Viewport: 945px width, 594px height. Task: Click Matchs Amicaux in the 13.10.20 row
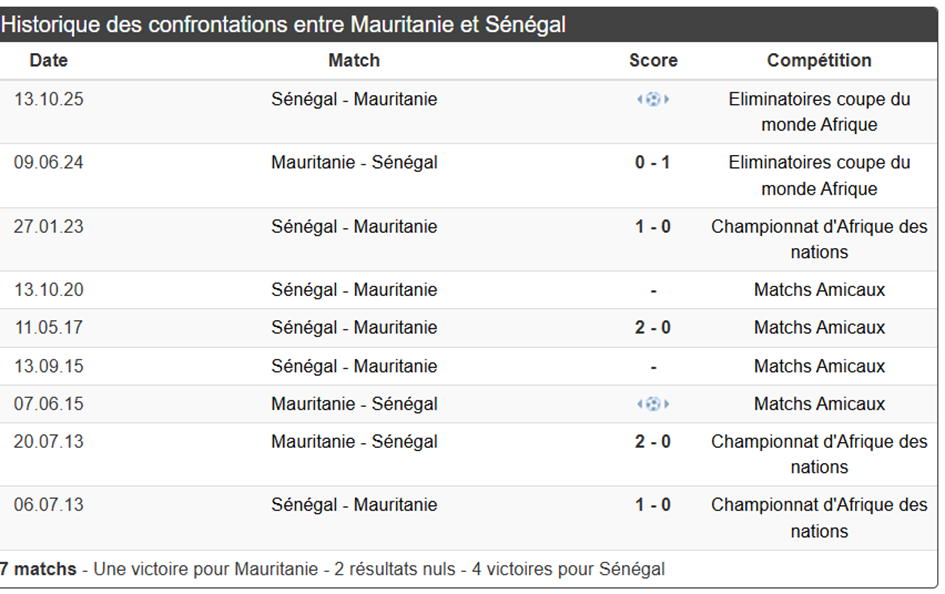tap(819, 290)
